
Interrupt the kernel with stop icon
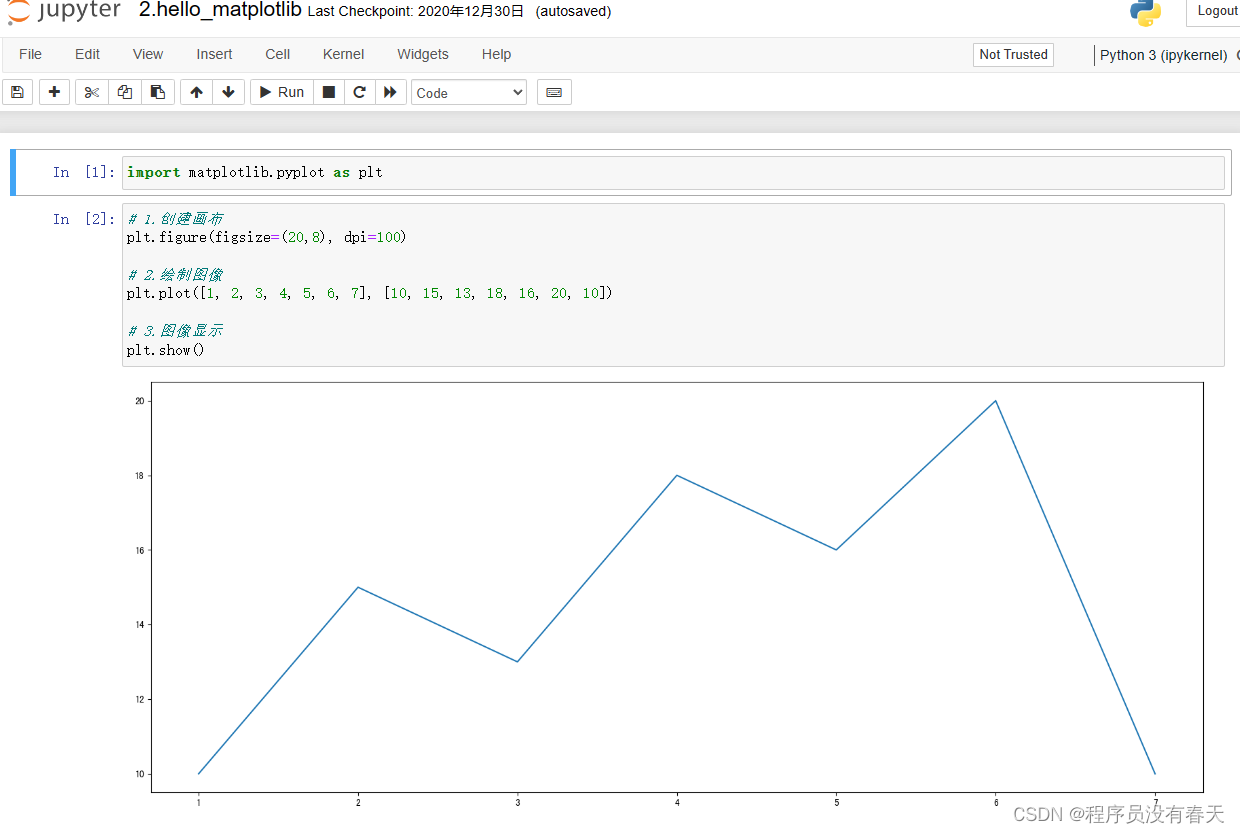pos(328,91)
